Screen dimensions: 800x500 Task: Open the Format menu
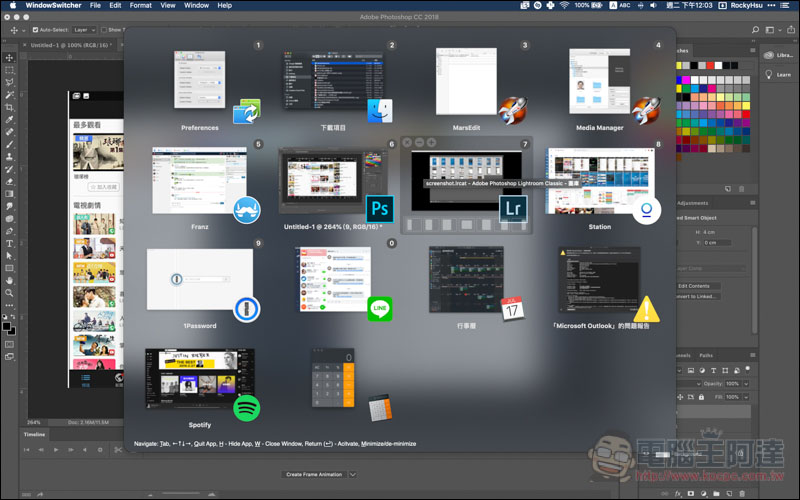(141, 5)
